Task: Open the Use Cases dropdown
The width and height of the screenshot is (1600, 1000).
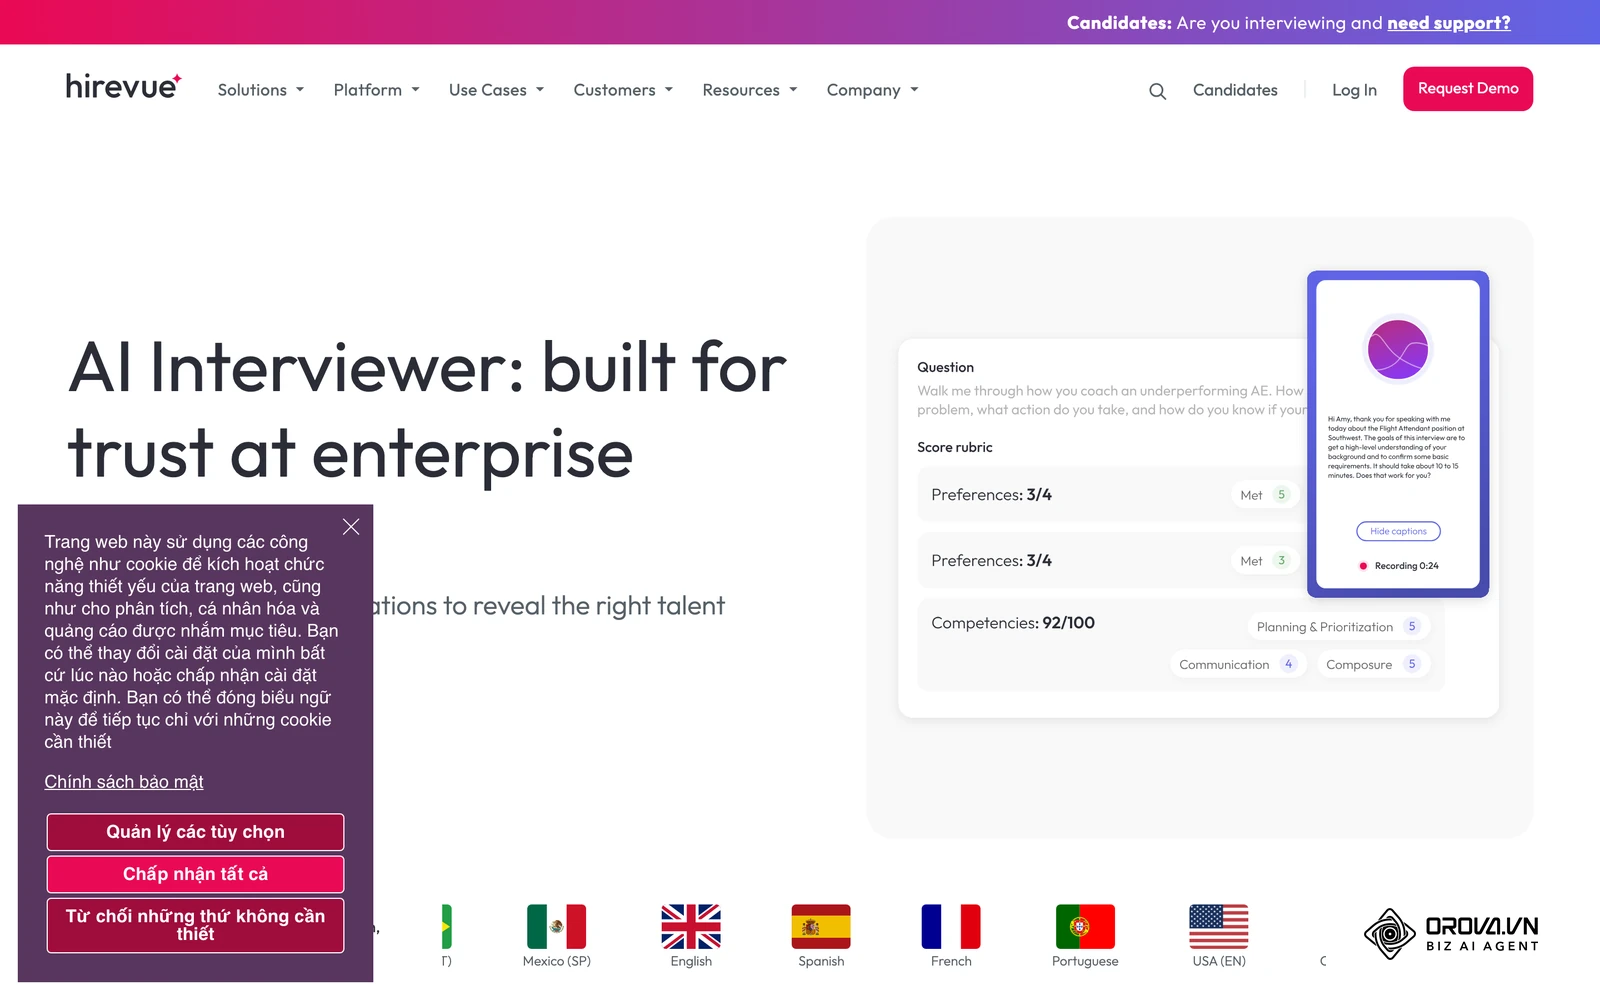Action: coord(497,90)
